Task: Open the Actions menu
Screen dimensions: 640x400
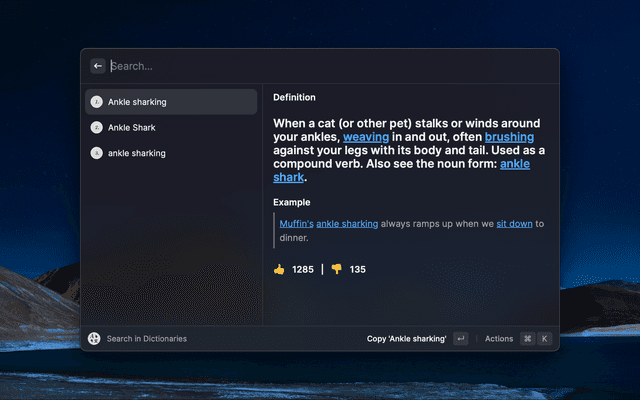Action: pyautogui.click(x=499, y=339)
